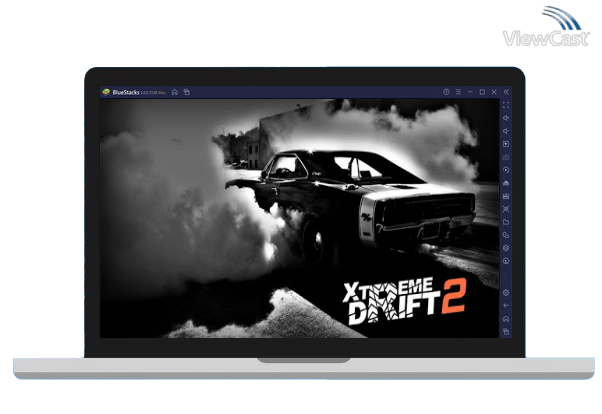The width and height of the screenshot is (602, 414).
Task: Maximize the BlueStacks window
Action: 482,92
